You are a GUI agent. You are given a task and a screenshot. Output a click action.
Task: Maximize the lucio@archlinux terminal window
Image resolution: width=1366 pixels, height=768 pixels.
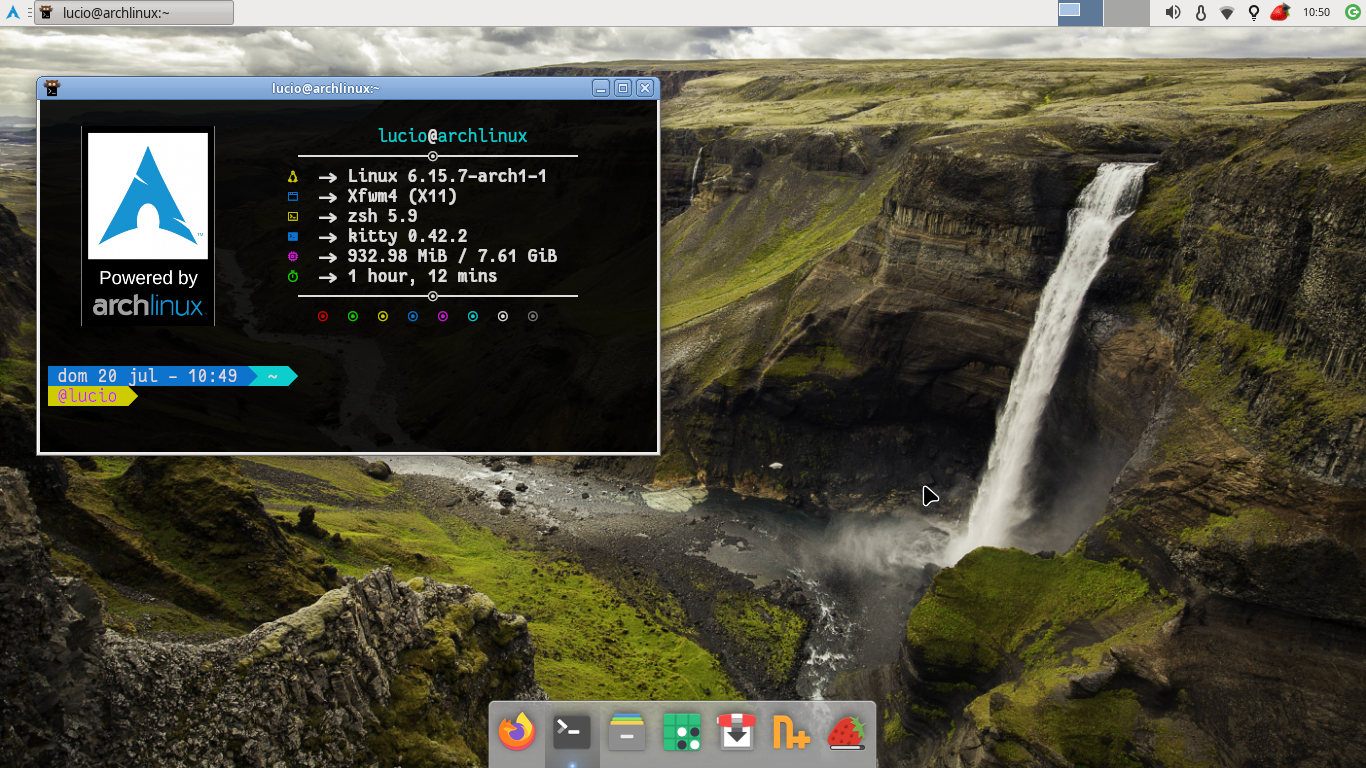coord(623,88)
